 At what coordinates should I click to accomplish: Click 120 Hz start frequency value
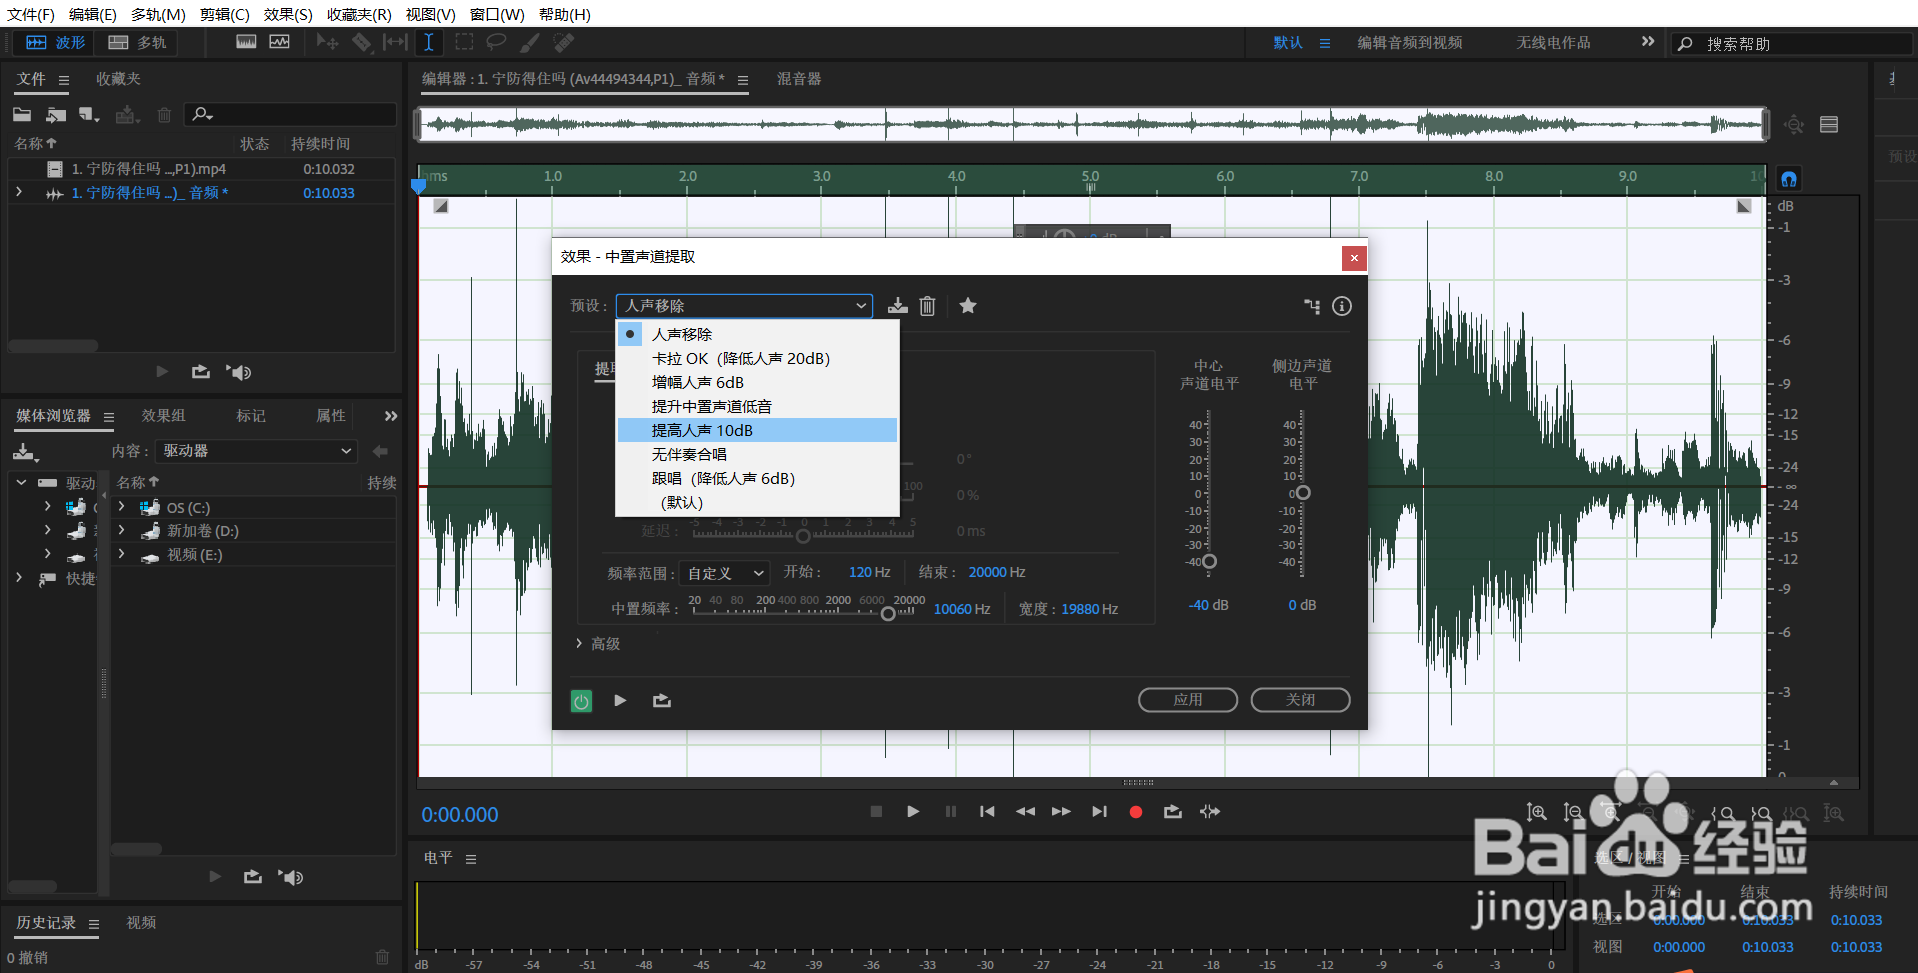[869, 572]
